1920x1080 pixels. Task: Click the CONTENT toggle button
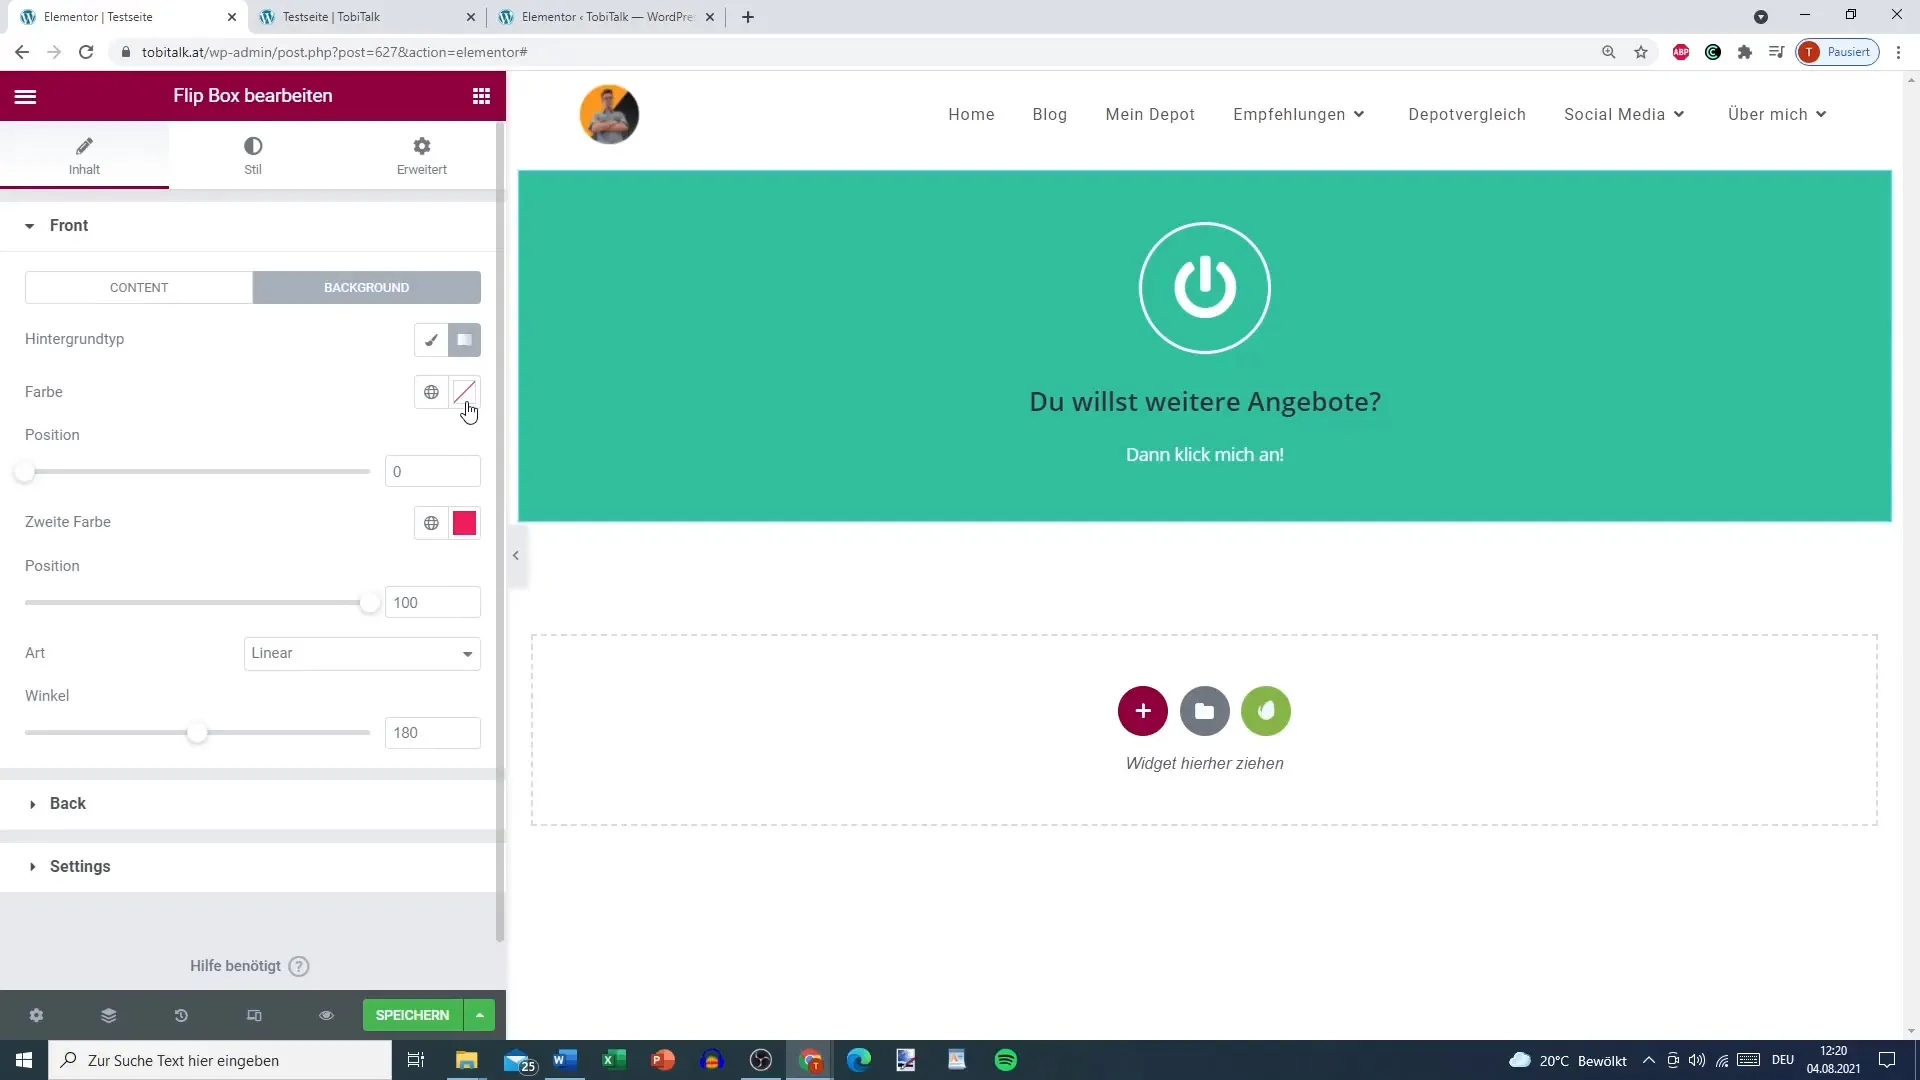pyautogui.click(x=138, y=287)
